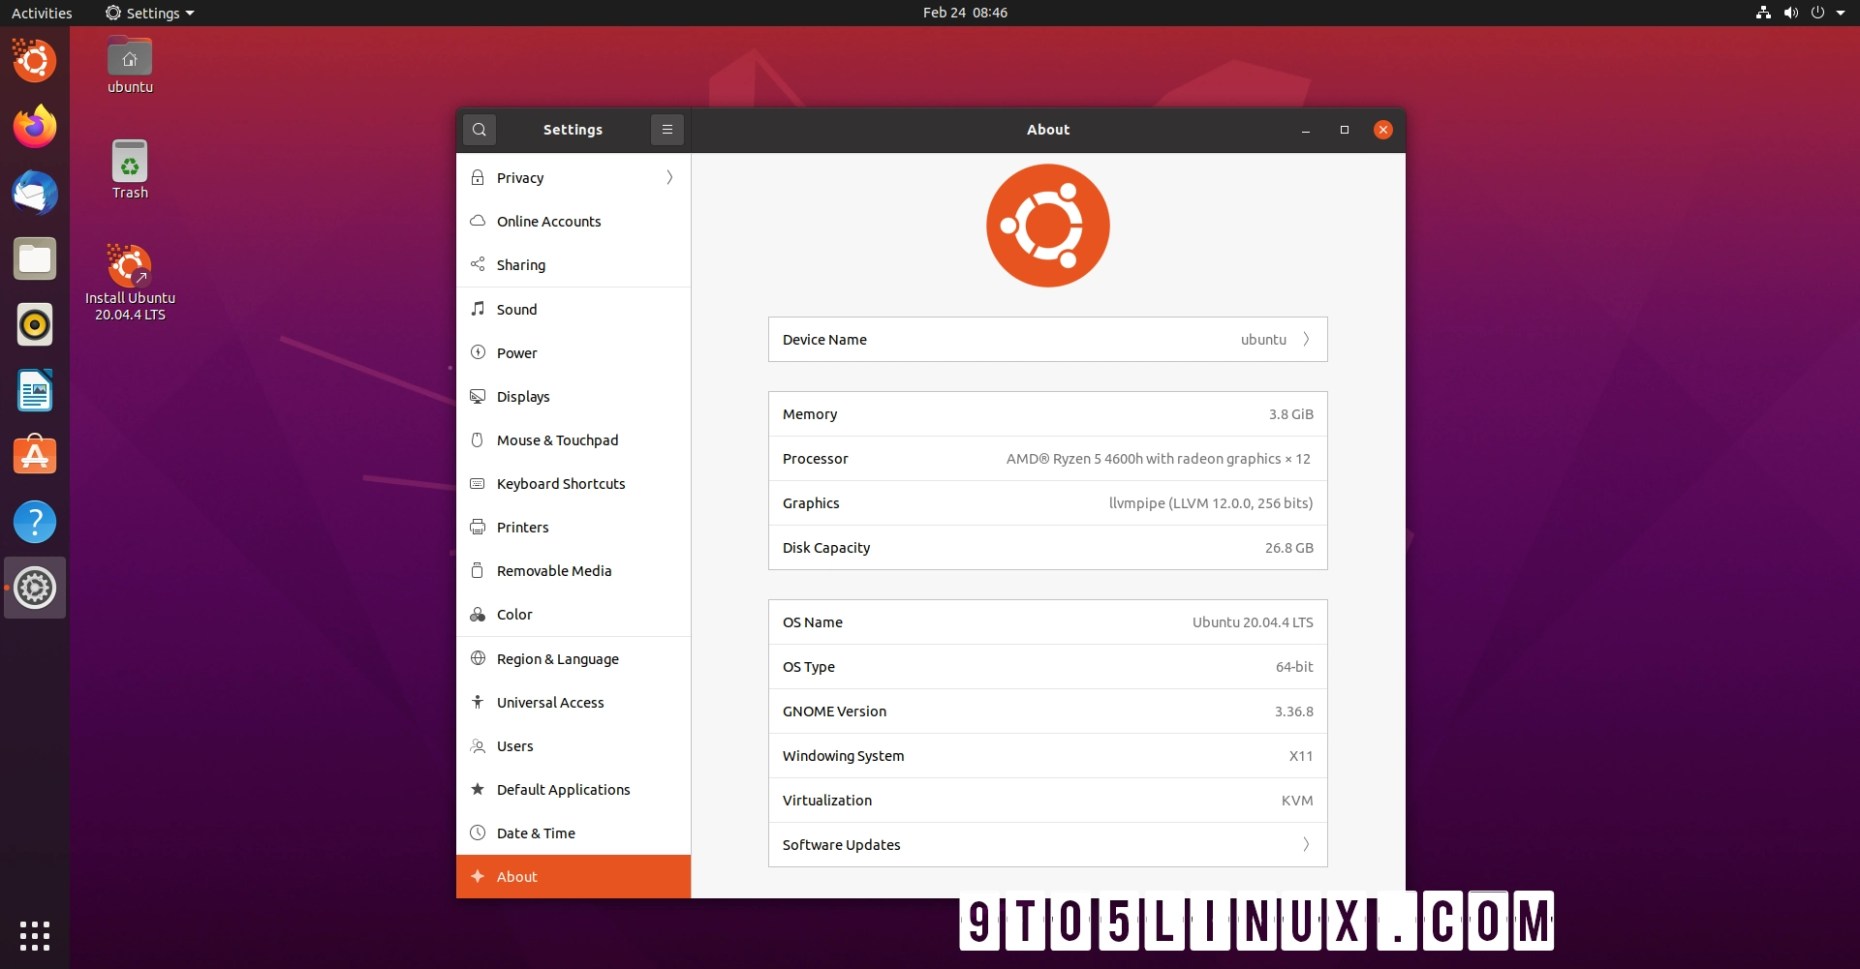Open Ubuntu Software from the dock
Image resolution: width=1860 pixels, height=969 pixels.
point(35,456)
